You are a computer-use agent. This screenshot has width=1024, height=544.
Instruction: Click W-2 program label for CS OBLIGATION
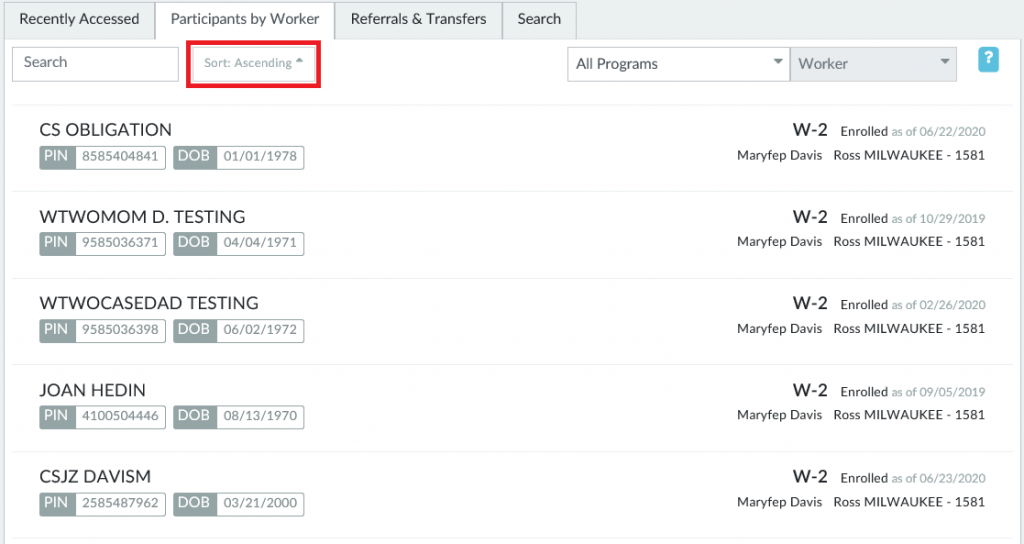click(x=810, y=130)
